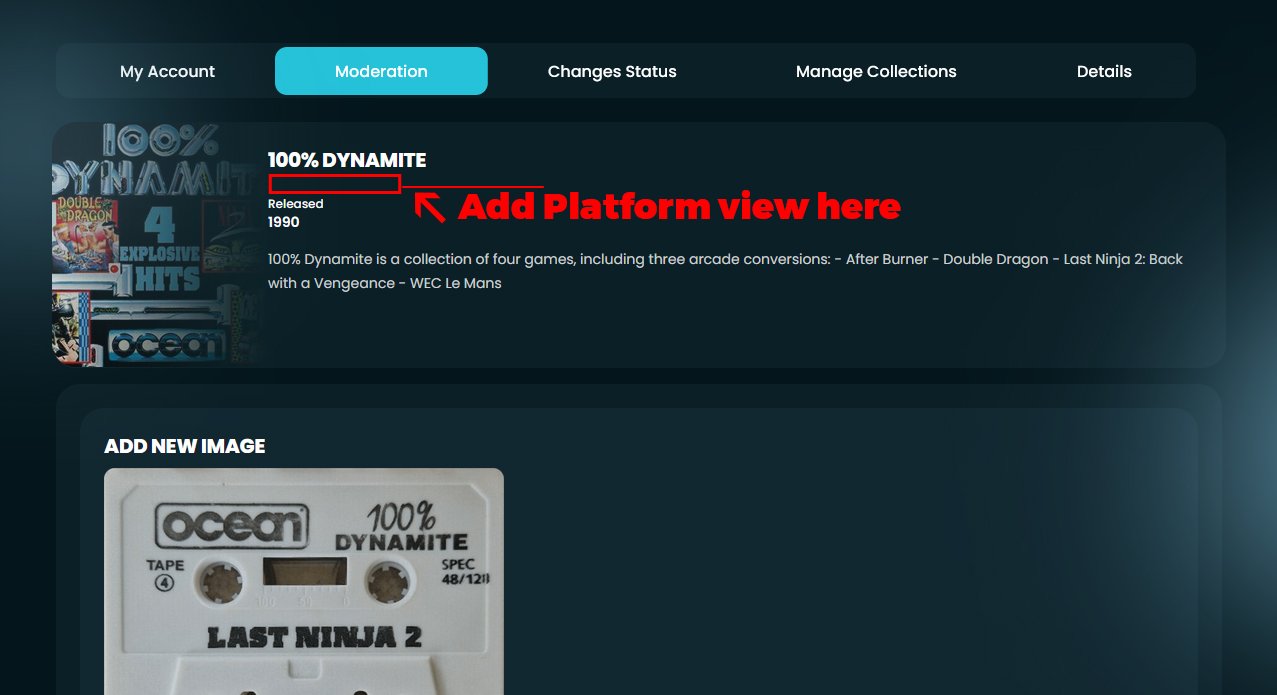Open the My Account tab
The height and width of the screenshot is (695, 1277).
coord(168,71)
